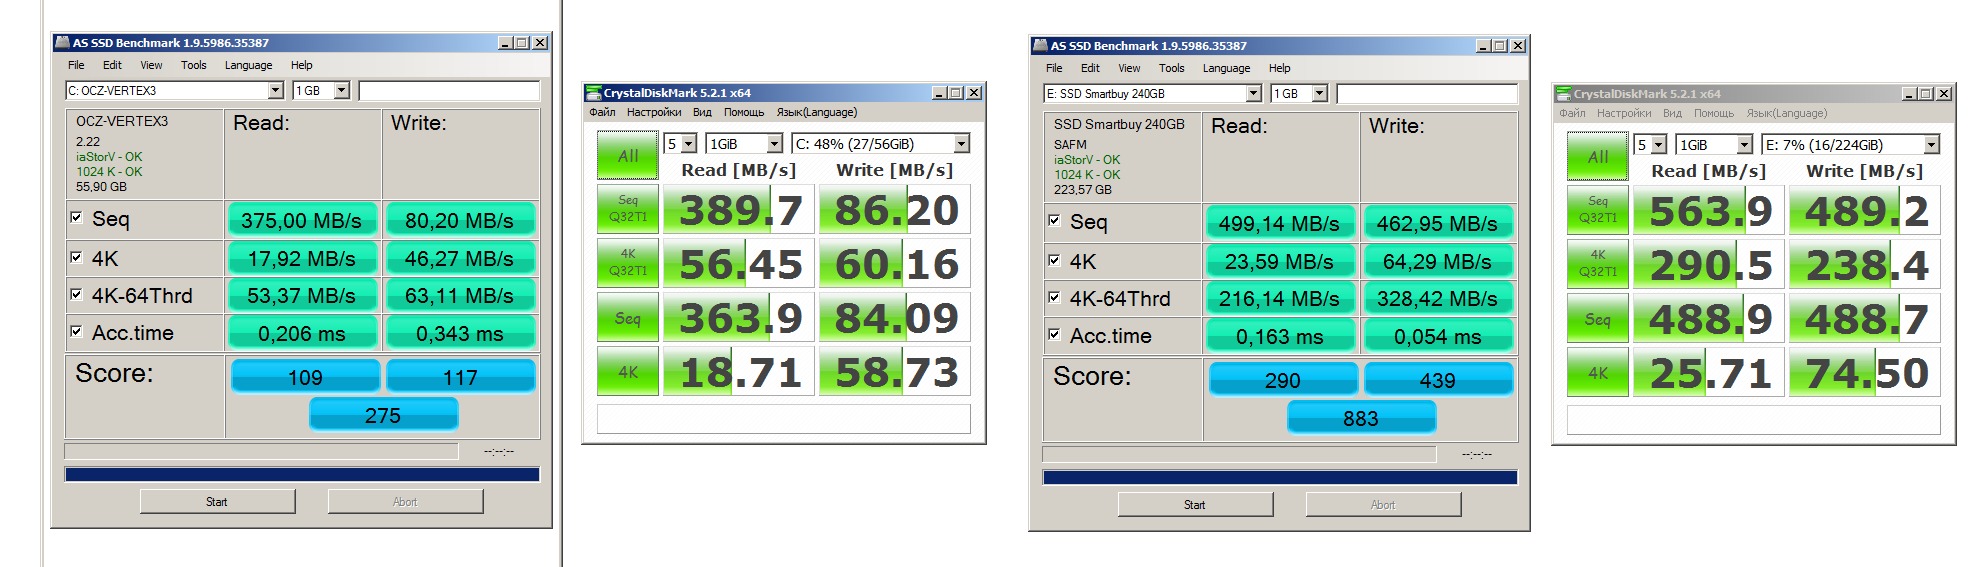Open View menu in SSD Smartbuy AS SSD window
The width and height of the screenshot is (1988, 567).
(x=1129, y=68)
